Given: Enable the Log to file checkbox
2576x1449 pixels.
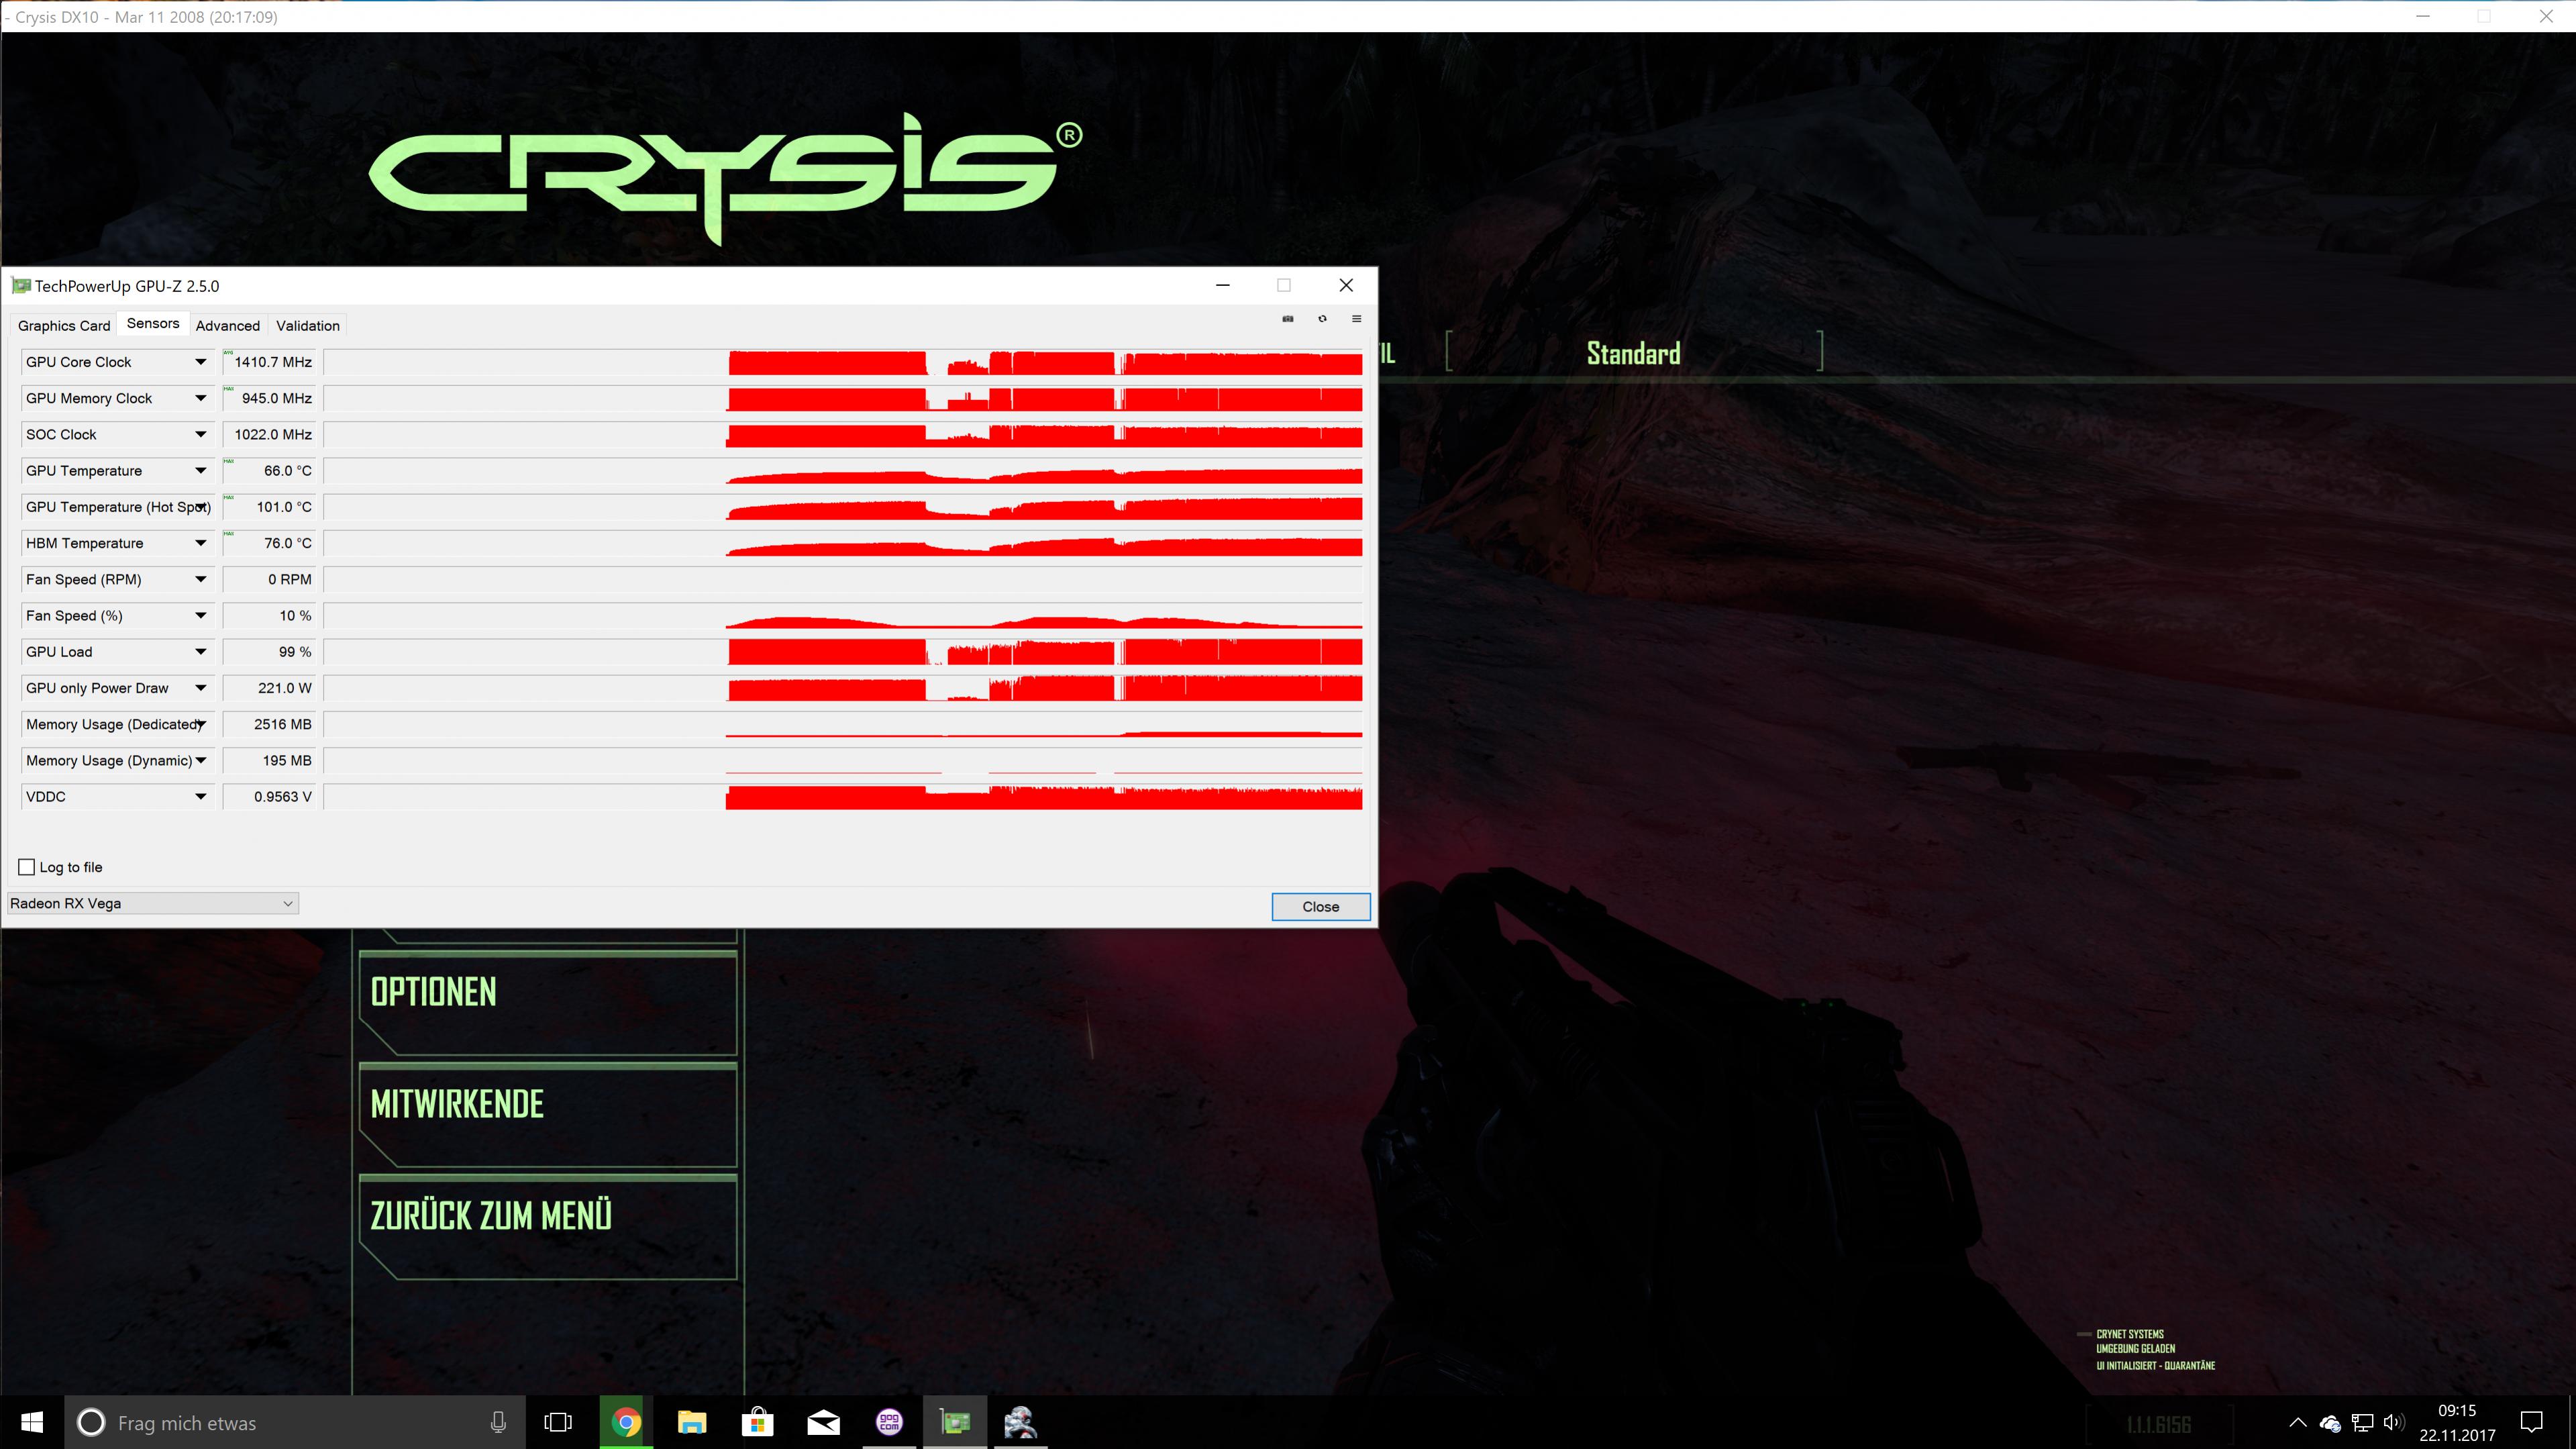Looking at the screenshot, I should [x=27, y=867].
